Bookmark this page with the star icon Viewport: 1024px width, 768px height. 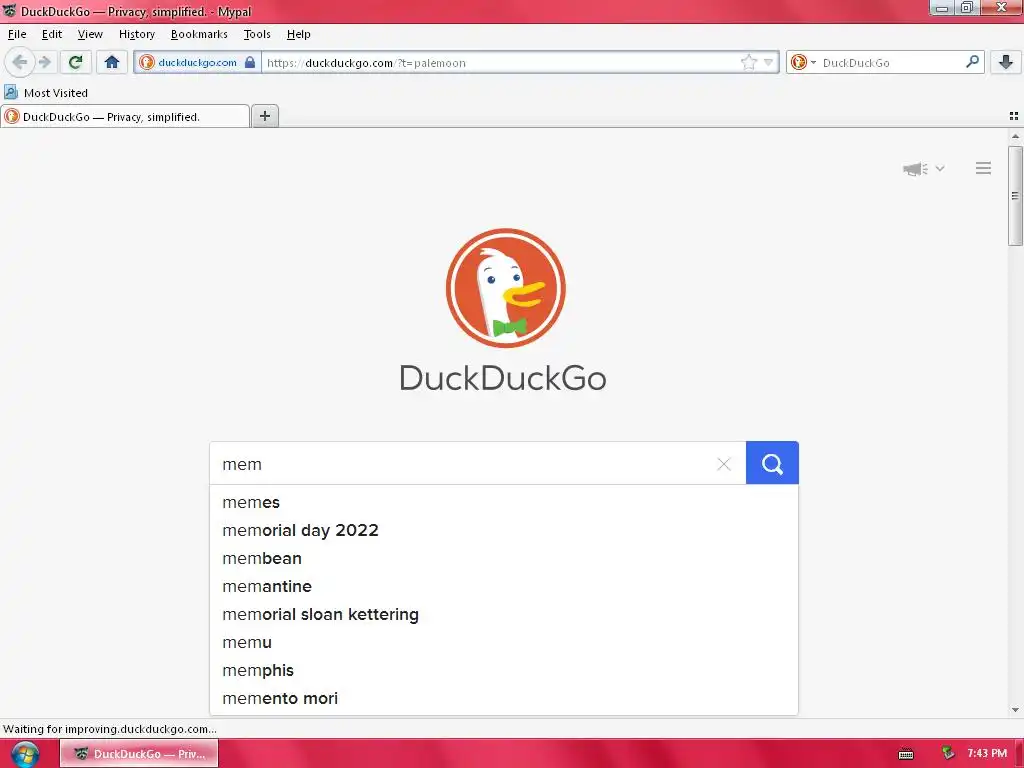pyautogui.click(x=749, y=63)
